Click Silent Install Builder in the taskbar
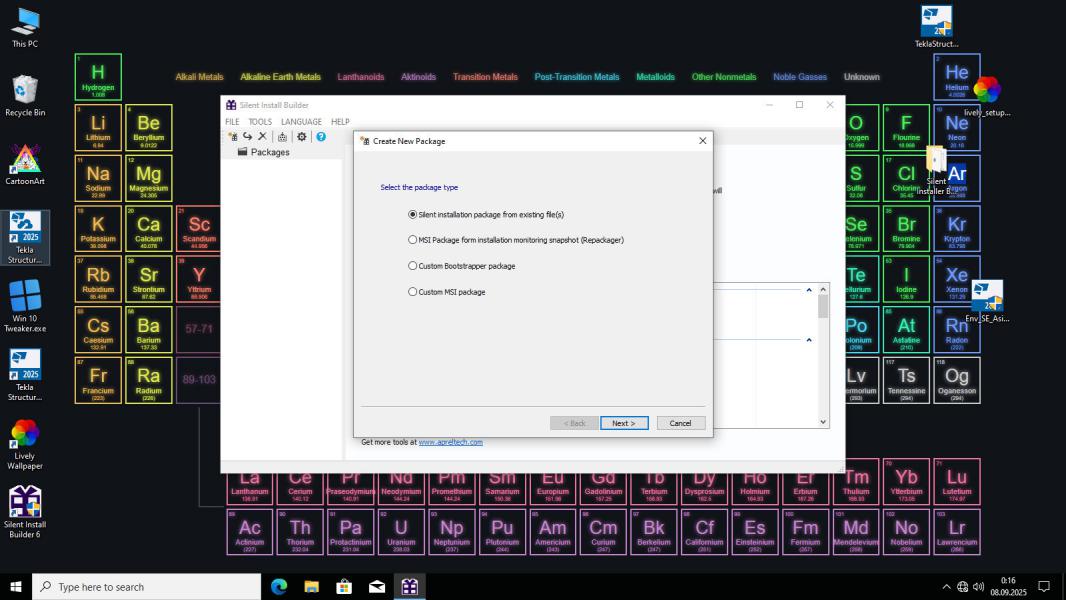The image size is (1066, 600). pos(409,587)
